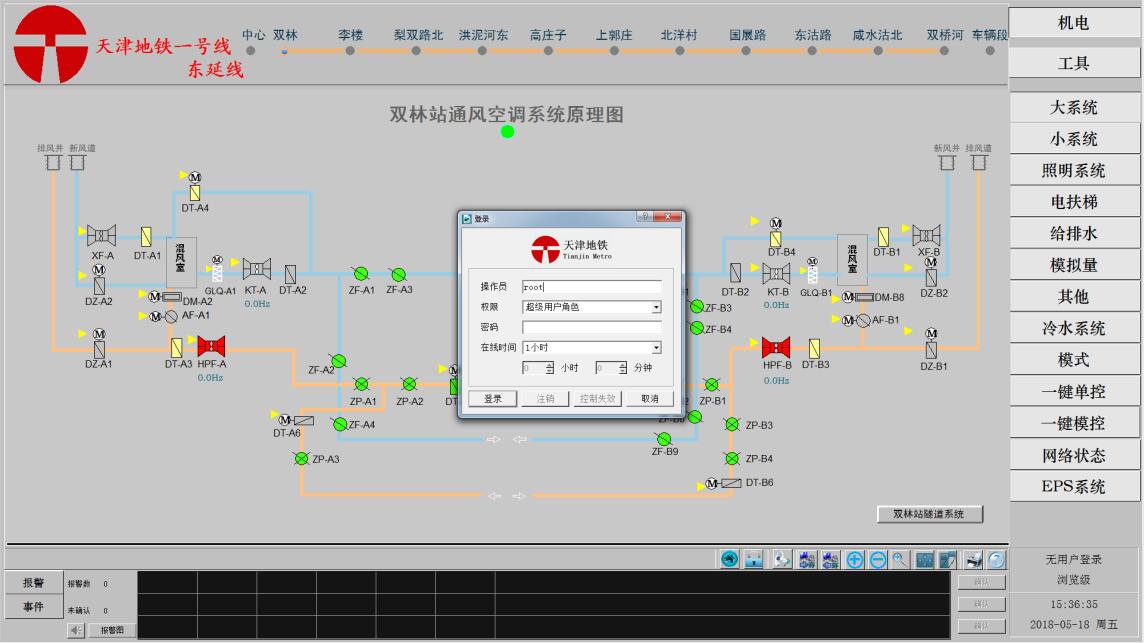Image resolution: width=1144 pixels, height=643 pixels.
Task: Click the zoom-out minus icon
Action: coord(878,560)
